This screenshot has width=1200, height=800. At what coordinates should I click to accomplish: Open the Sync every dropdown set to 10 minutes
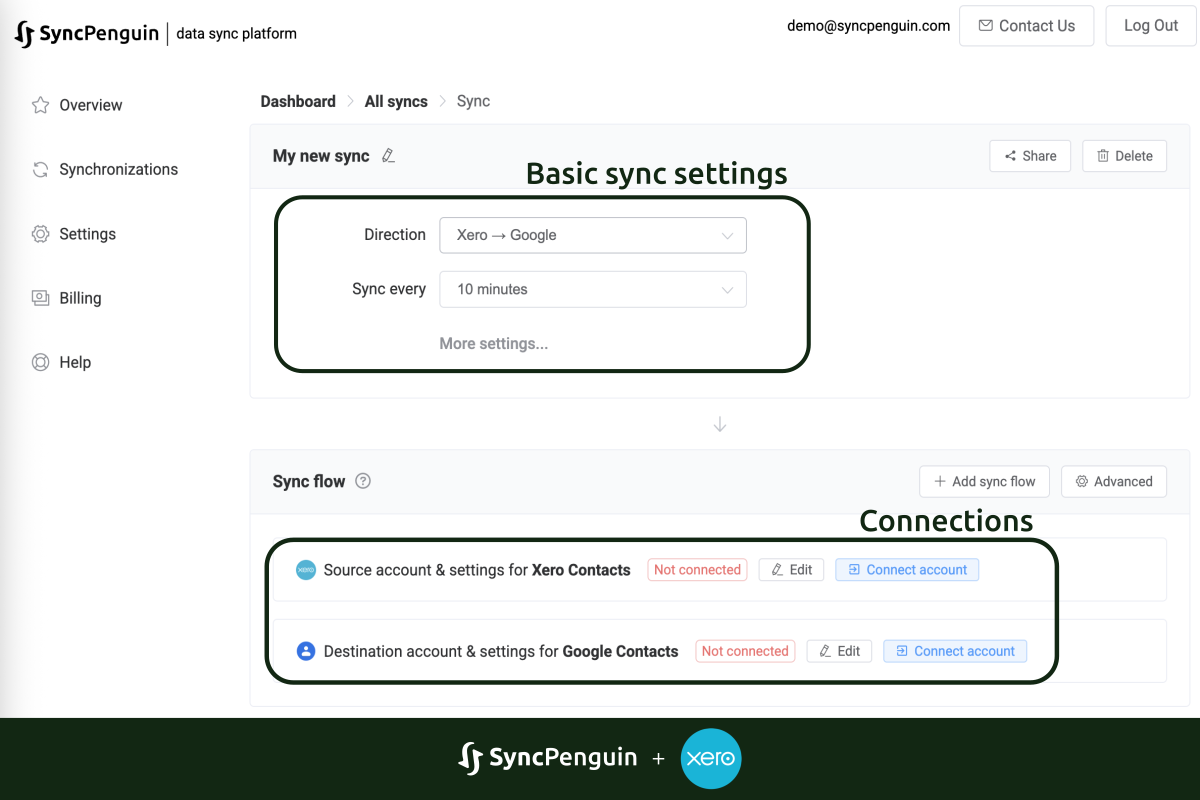(x=593, y=289)
